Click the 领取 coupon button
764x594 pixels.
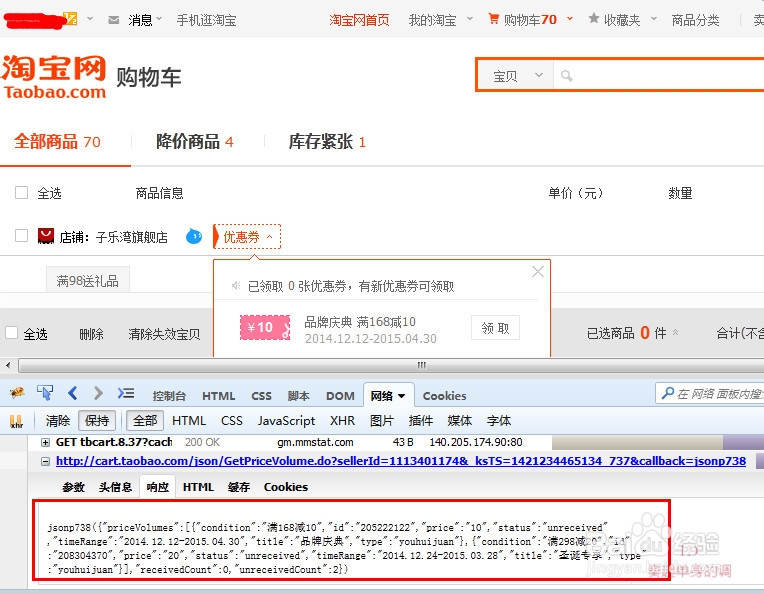495,328
